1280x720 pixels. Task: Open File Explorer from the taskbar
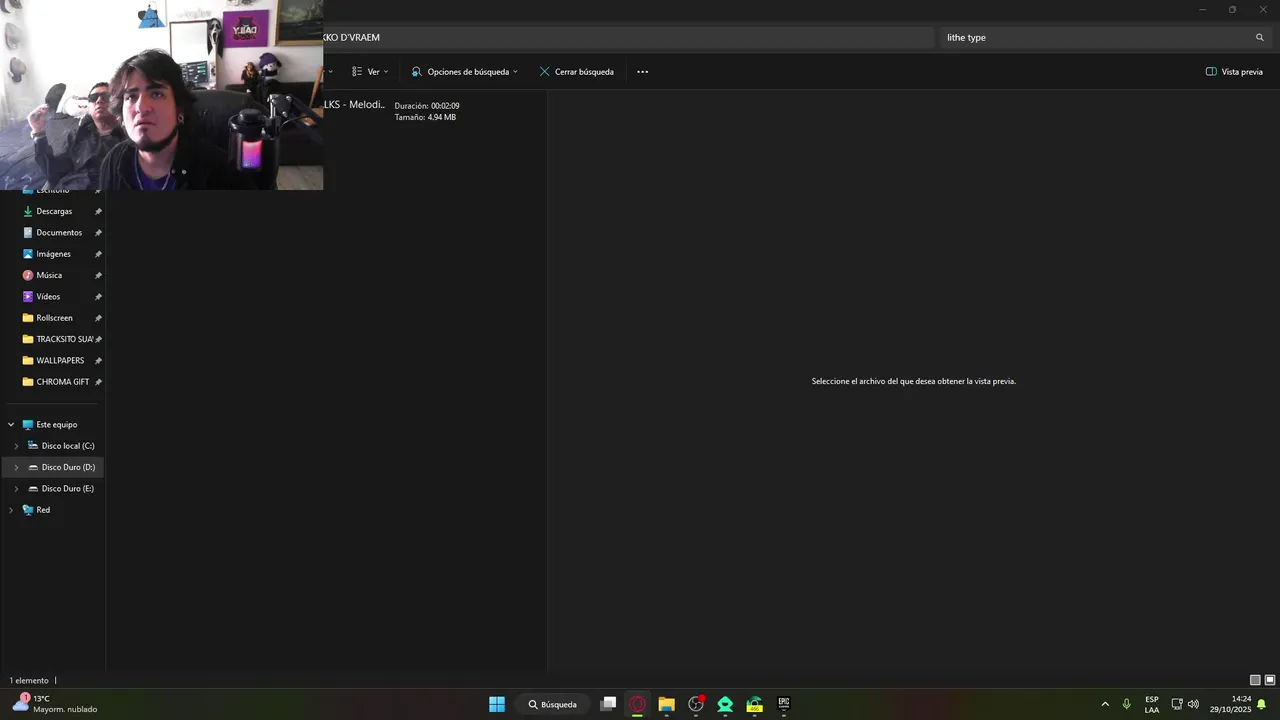[x=666, y=704]
